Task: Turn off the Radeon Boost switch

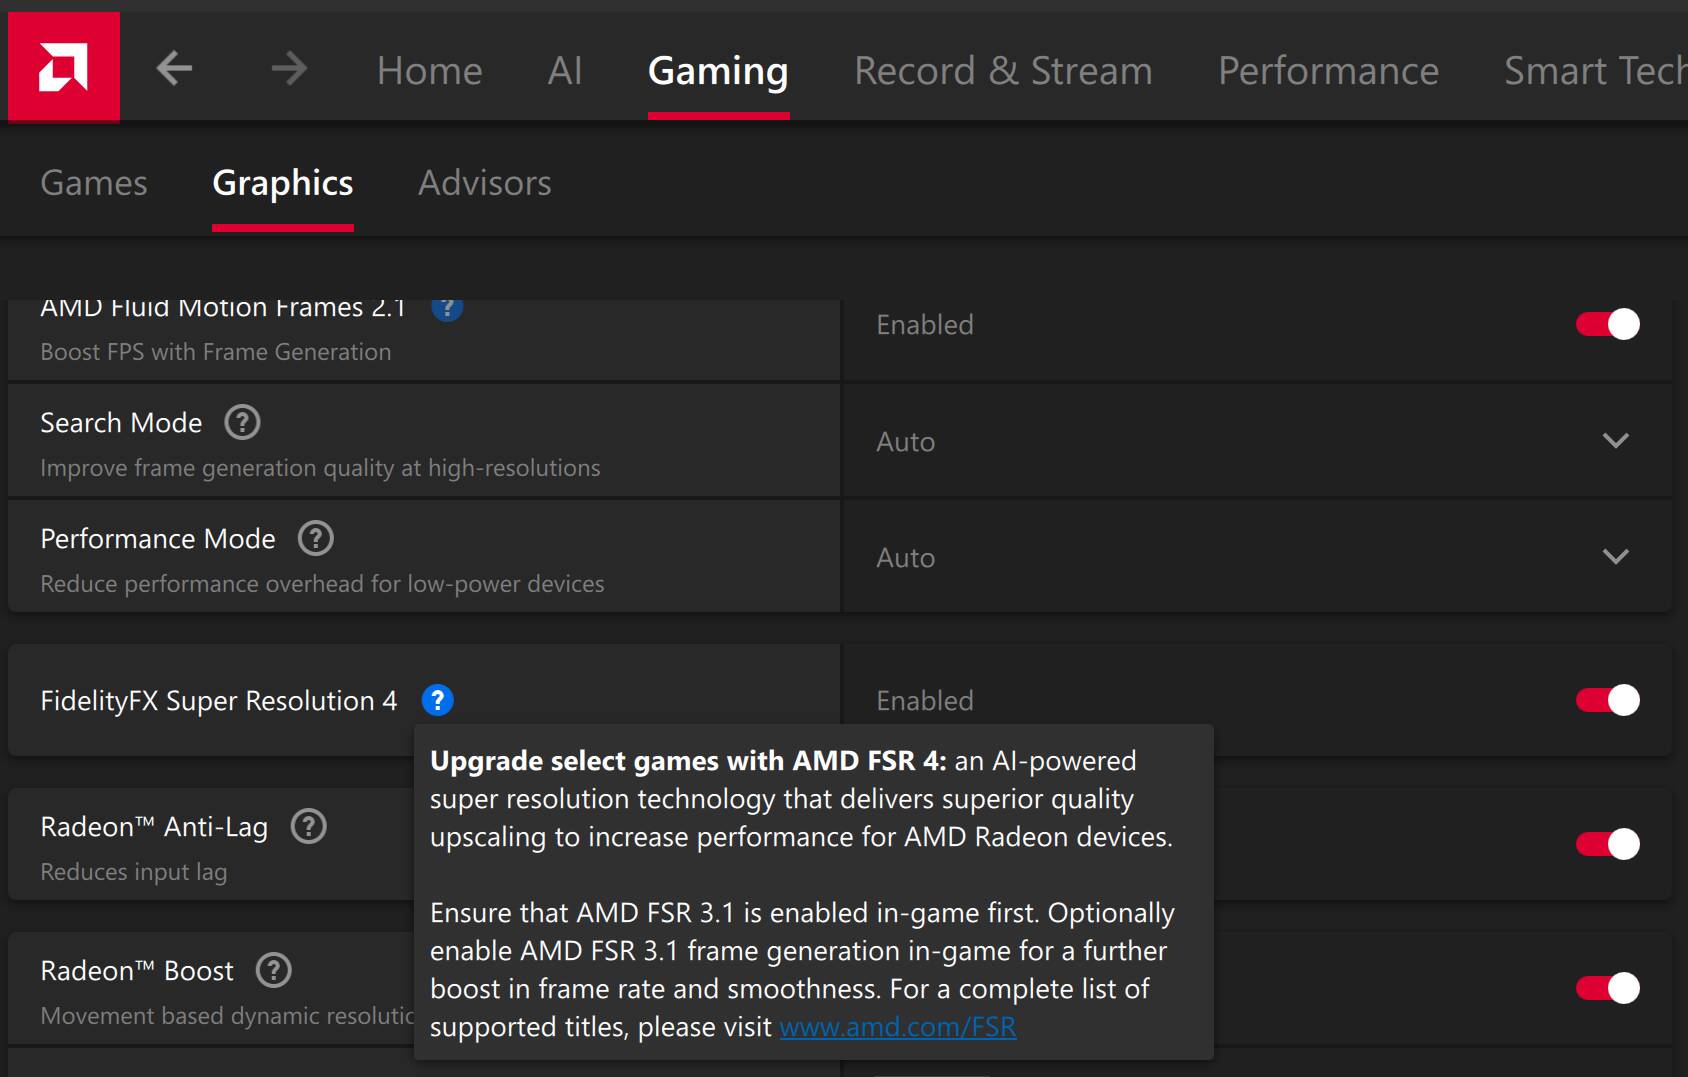Action: tap(1607, 988)
